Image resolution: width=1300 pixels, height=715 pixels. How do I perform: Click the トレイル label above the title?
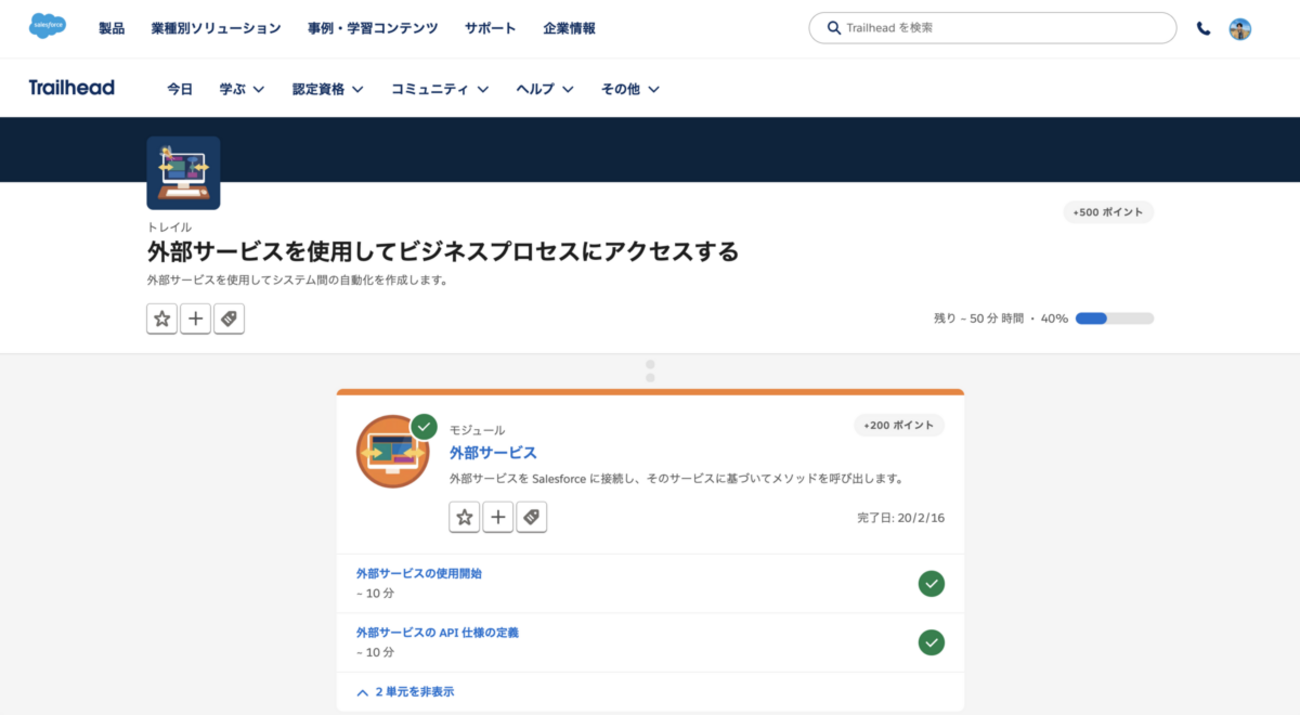coord(169,227)
